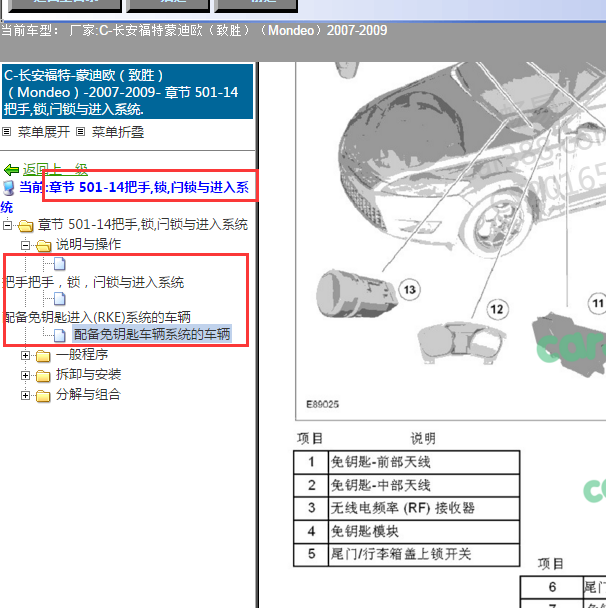Select 章节 501-14把手,锁,闩锁与进入系统 tree item
Viewport: 606px width, 608px height.
pos(143,225)
